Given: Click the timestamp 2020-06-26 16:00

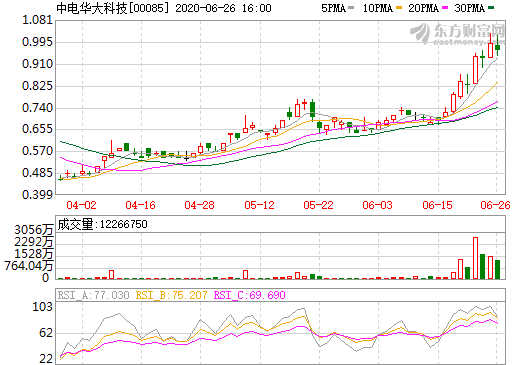Looking at the screenshot, I should click(223, 8).
